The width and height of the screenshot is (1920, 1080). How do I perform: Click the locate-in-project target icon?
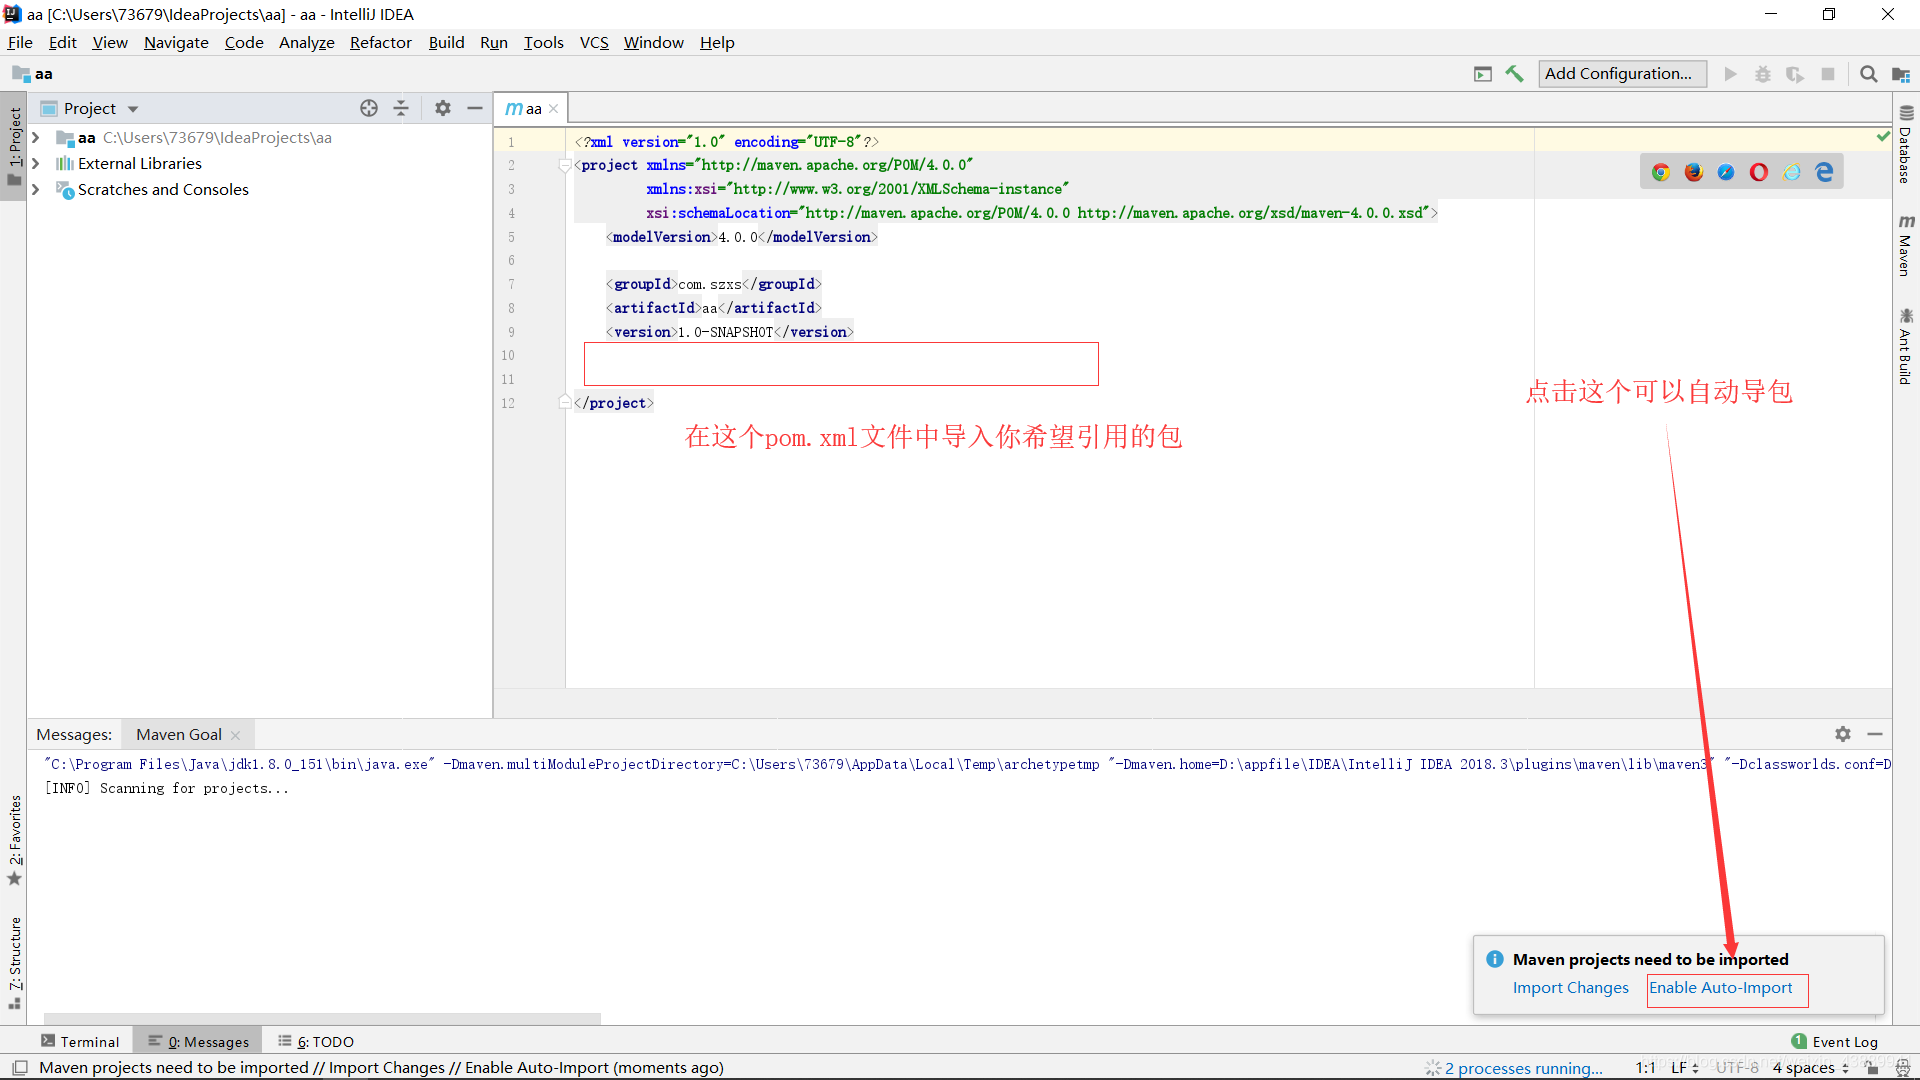coord(369,108)
